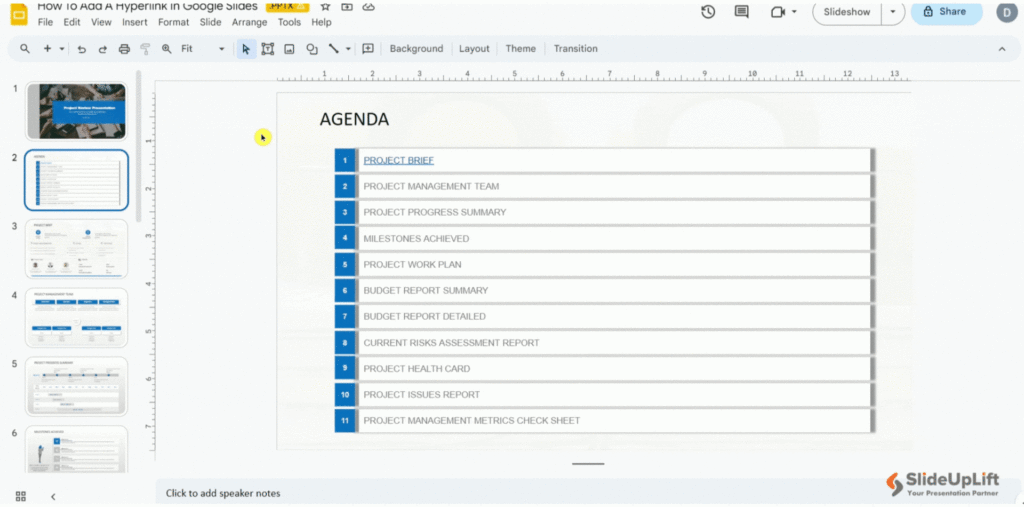Click the PROJECT MANAGEMENT TEAM agenda row
1024x507 pixels.
(603, 186)
